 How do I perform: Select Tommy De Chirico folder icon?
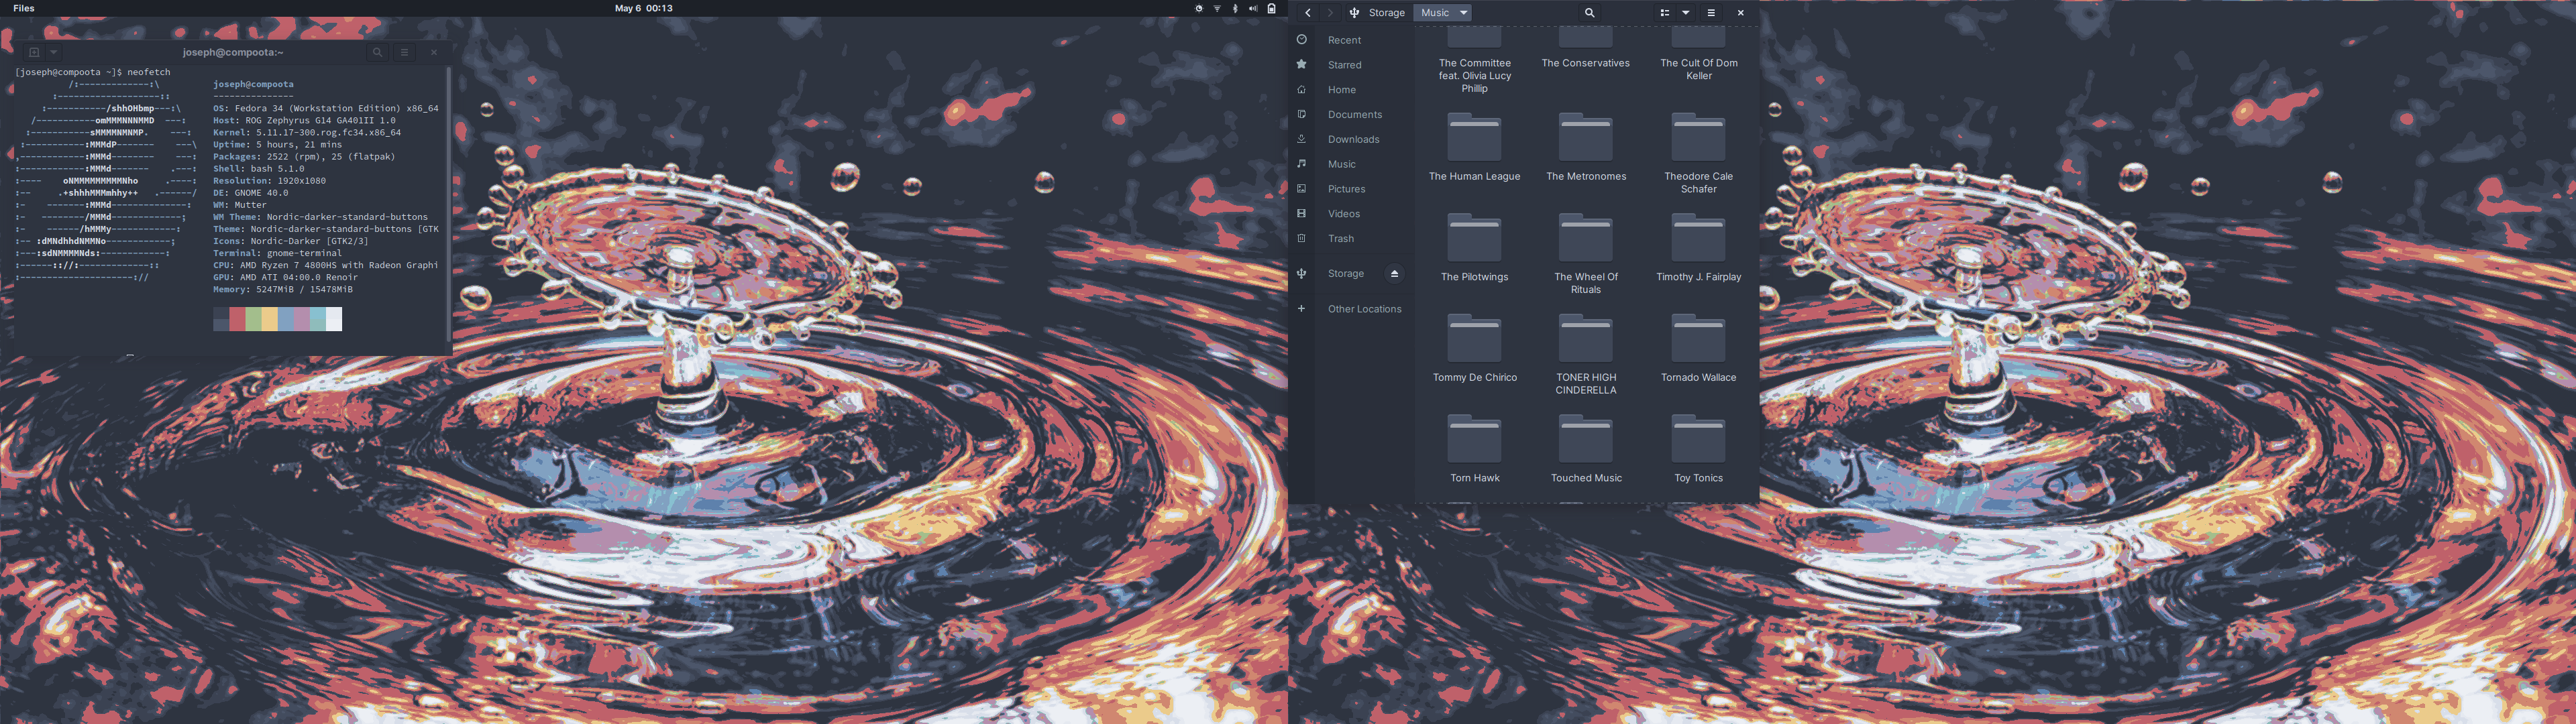[x=1475, y=339]
